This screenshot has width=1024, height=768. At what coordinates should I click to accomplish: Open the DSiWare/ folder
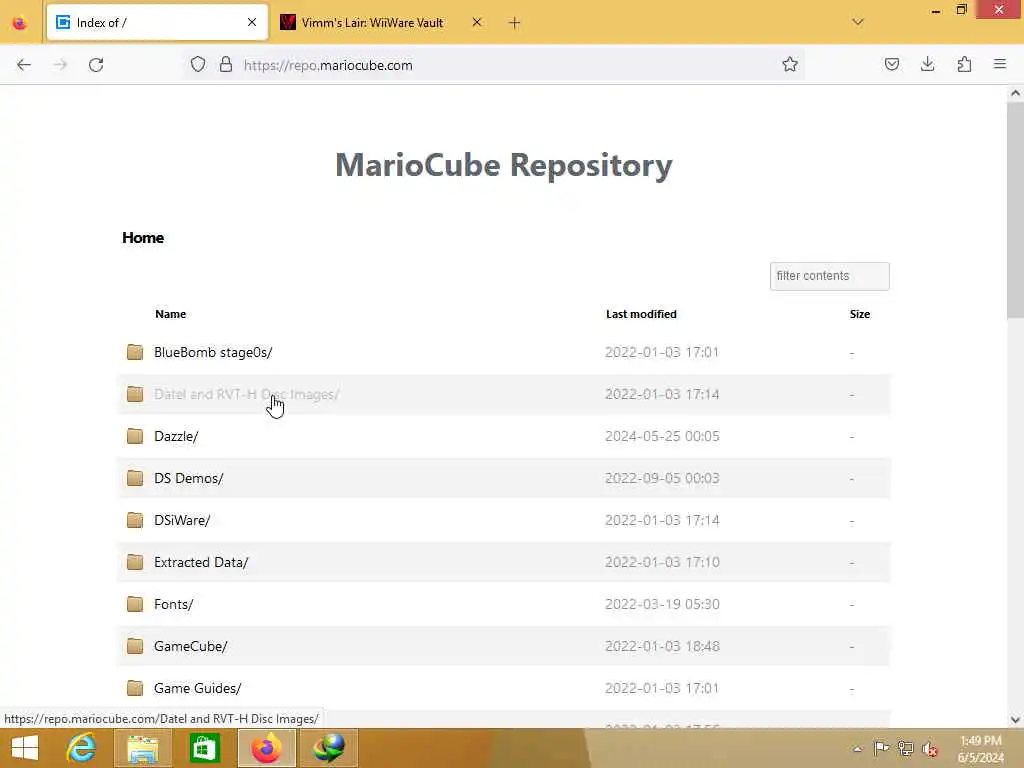(x=182, y=520)
